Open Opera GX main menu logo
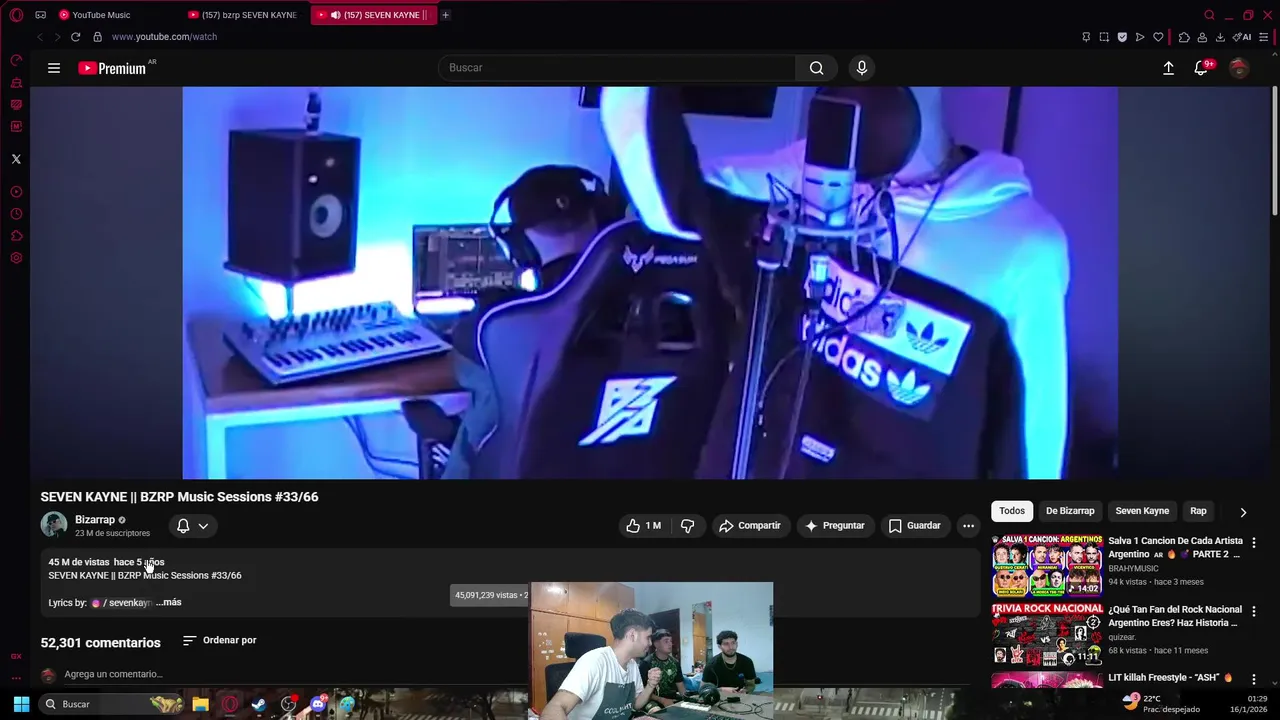1280x720 pixels. [x=16, y=15]
